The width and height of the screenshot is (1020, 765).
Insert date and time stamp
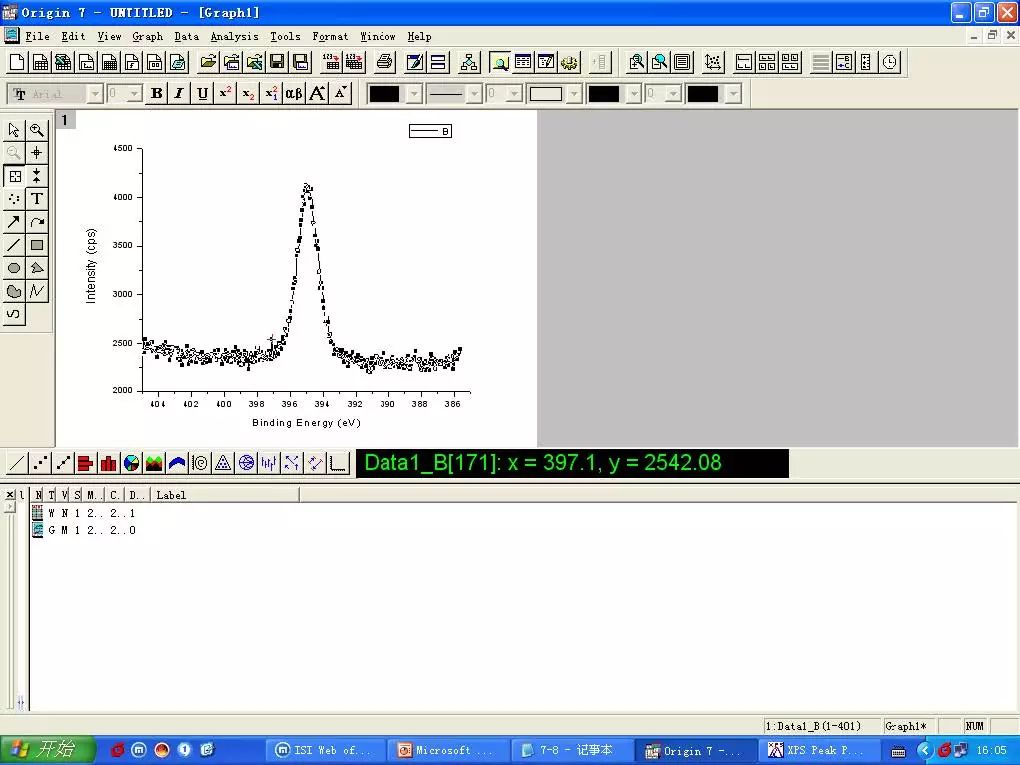tap(890, 62)
